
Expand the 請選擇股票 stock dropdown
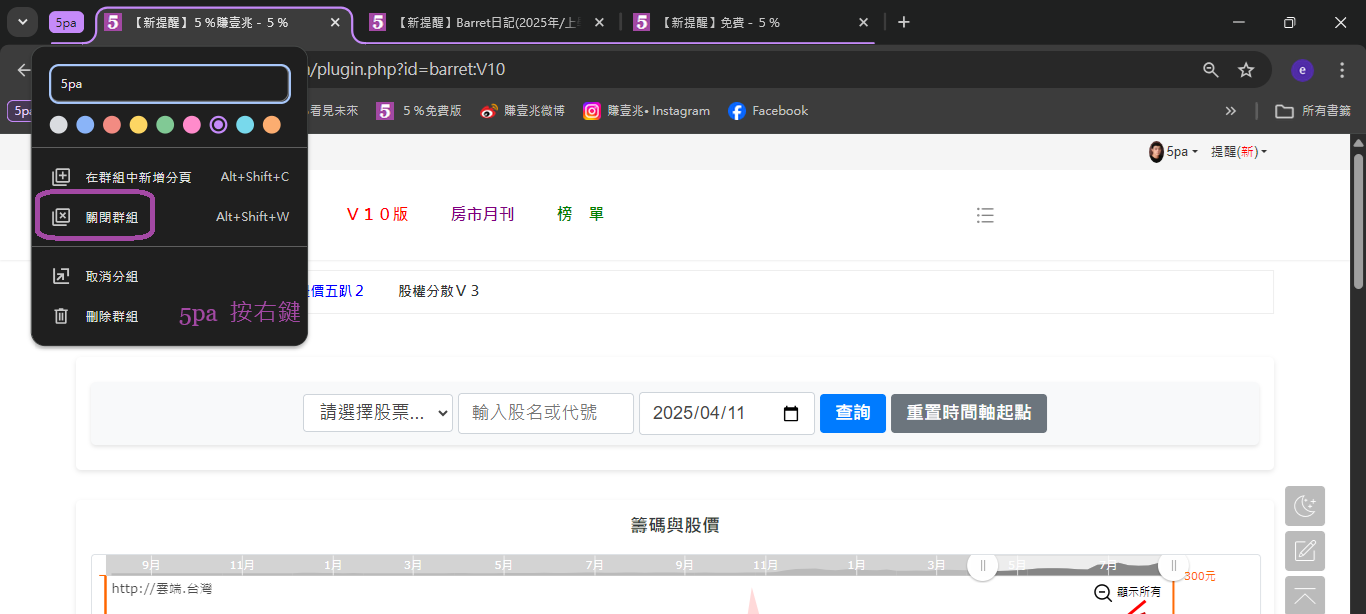[378, 413]
